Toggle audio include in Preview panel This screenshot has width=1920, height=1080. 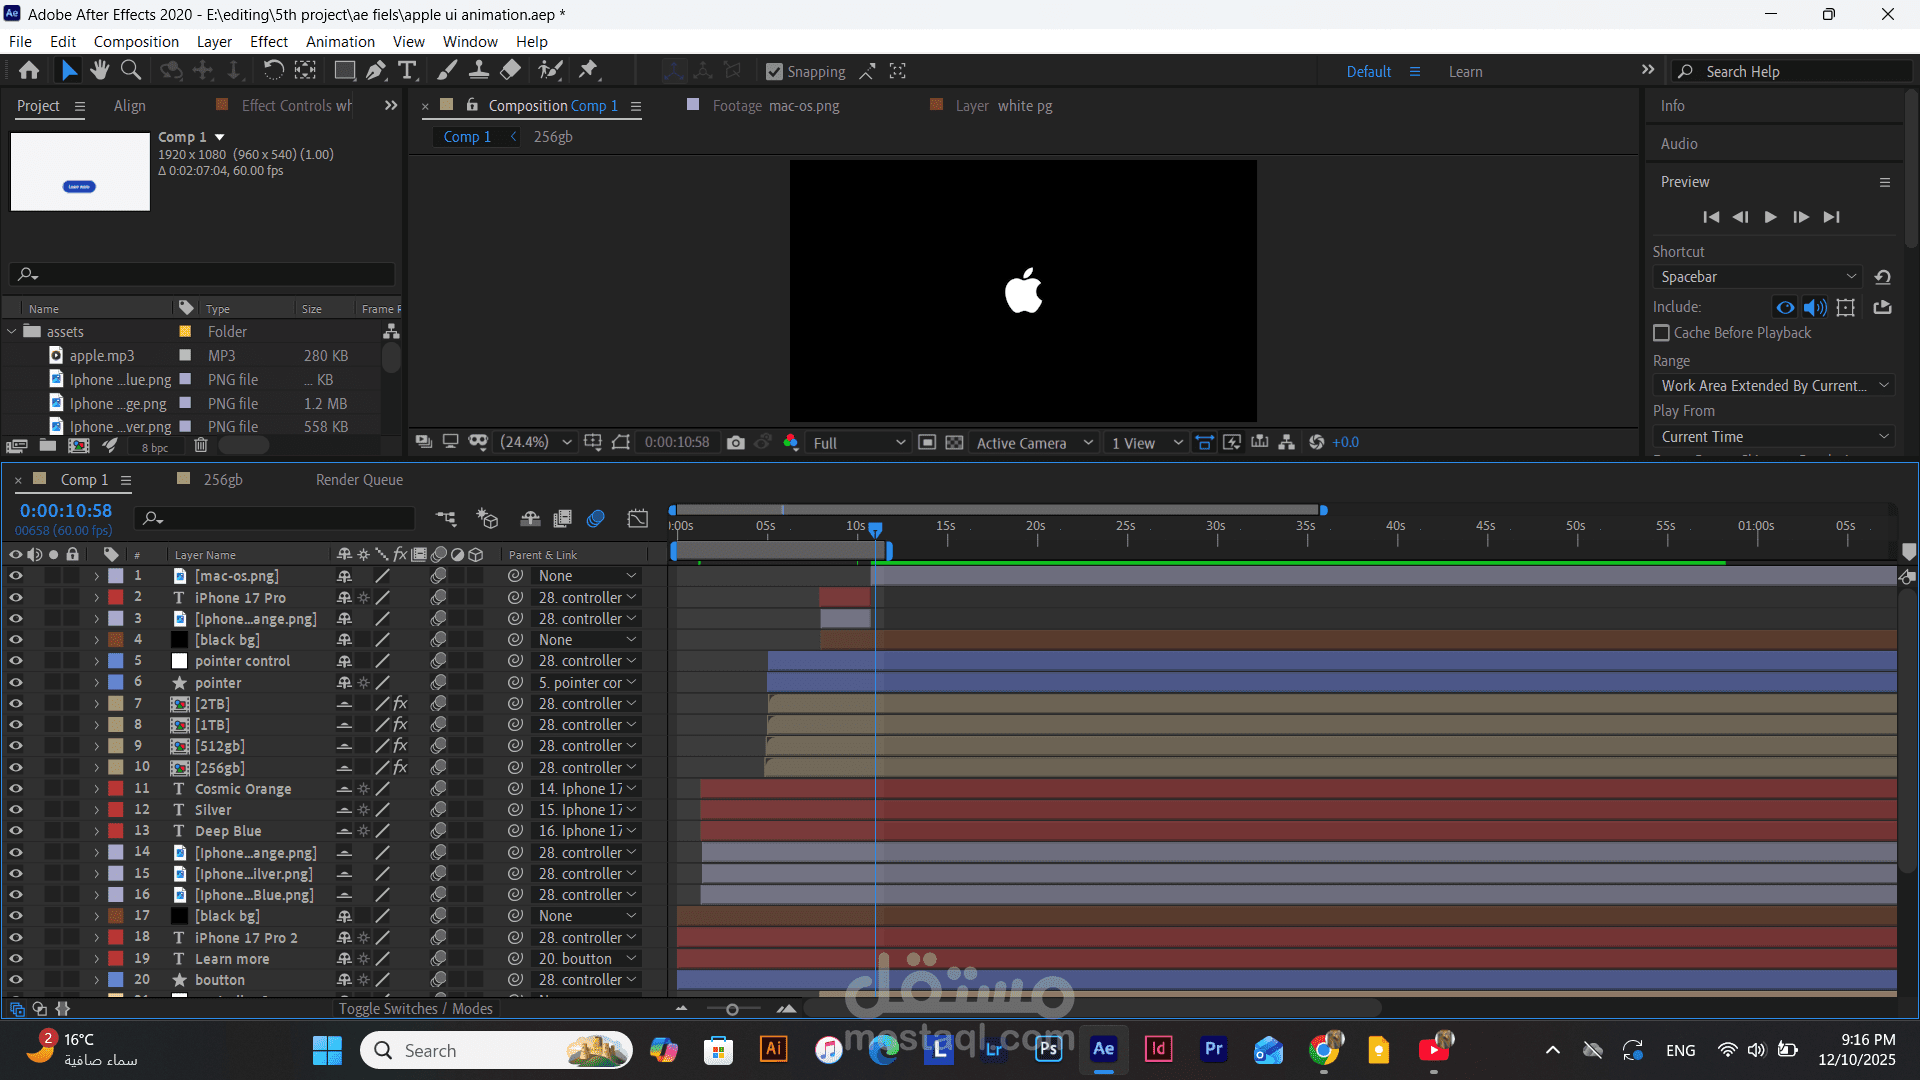tap(1815, 307)
